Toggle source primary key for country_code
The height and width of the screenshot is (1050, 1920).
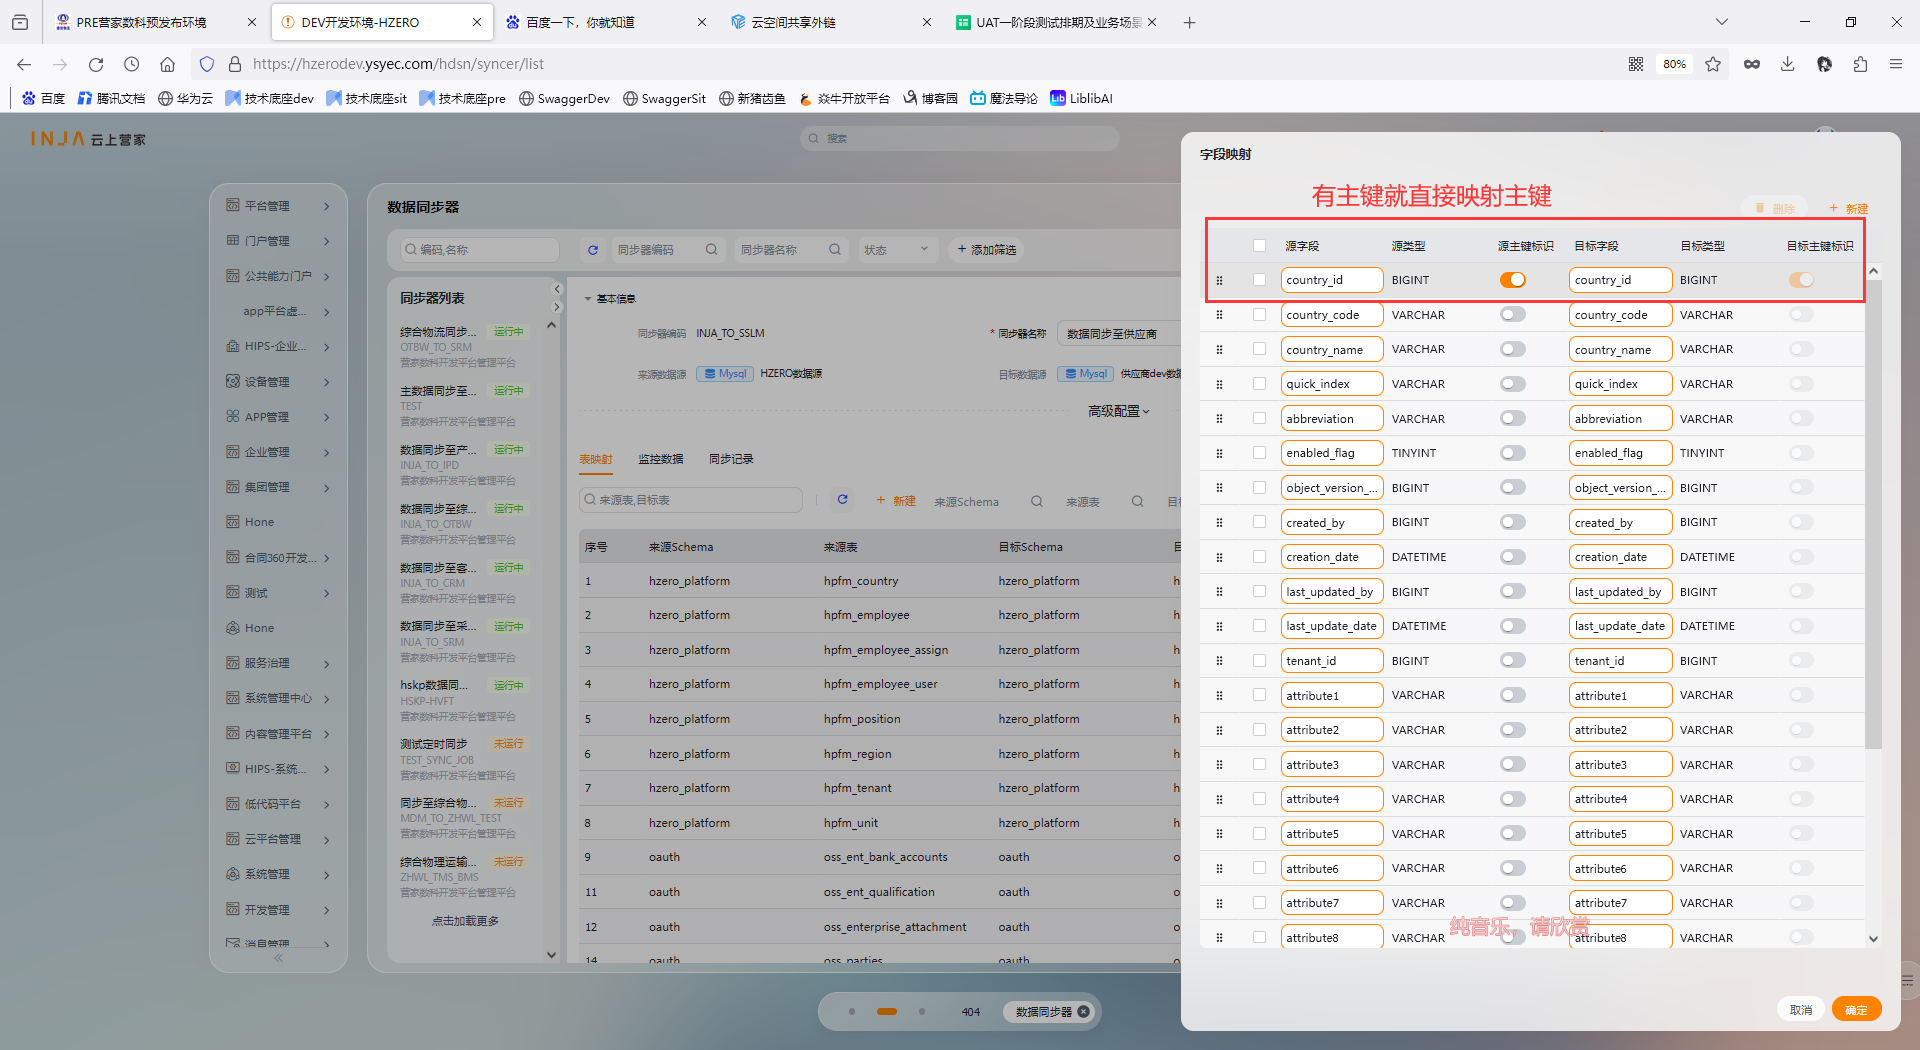(x=1513, y=315)
